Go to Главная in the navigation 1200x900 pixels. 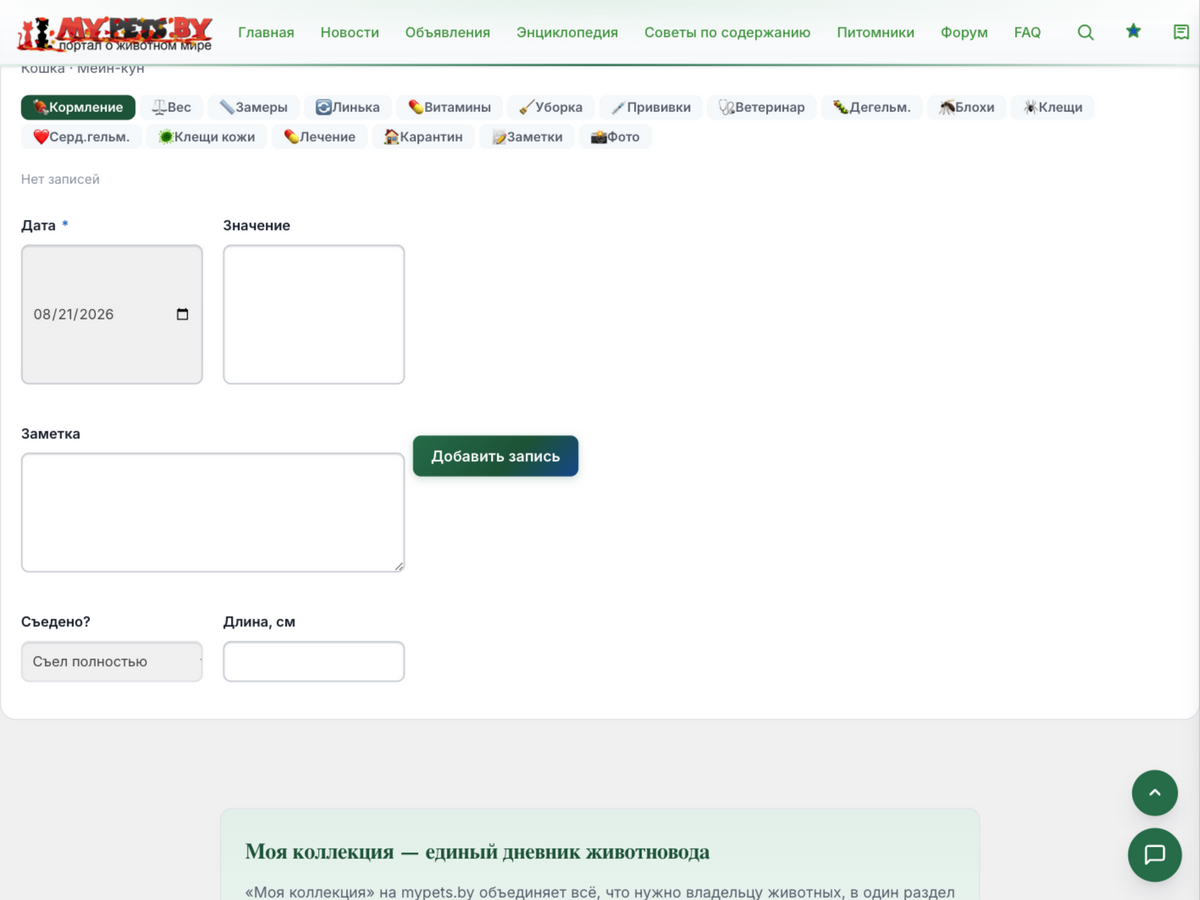266,32
